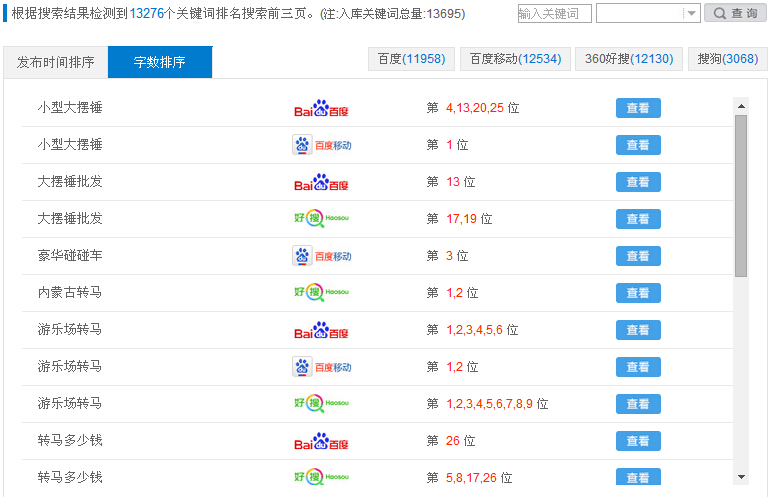Click Haosou logo in 转马多少钱 row ranked 5,8,17,26
Viewport: 770px width, 497px height.
[322, 477]
